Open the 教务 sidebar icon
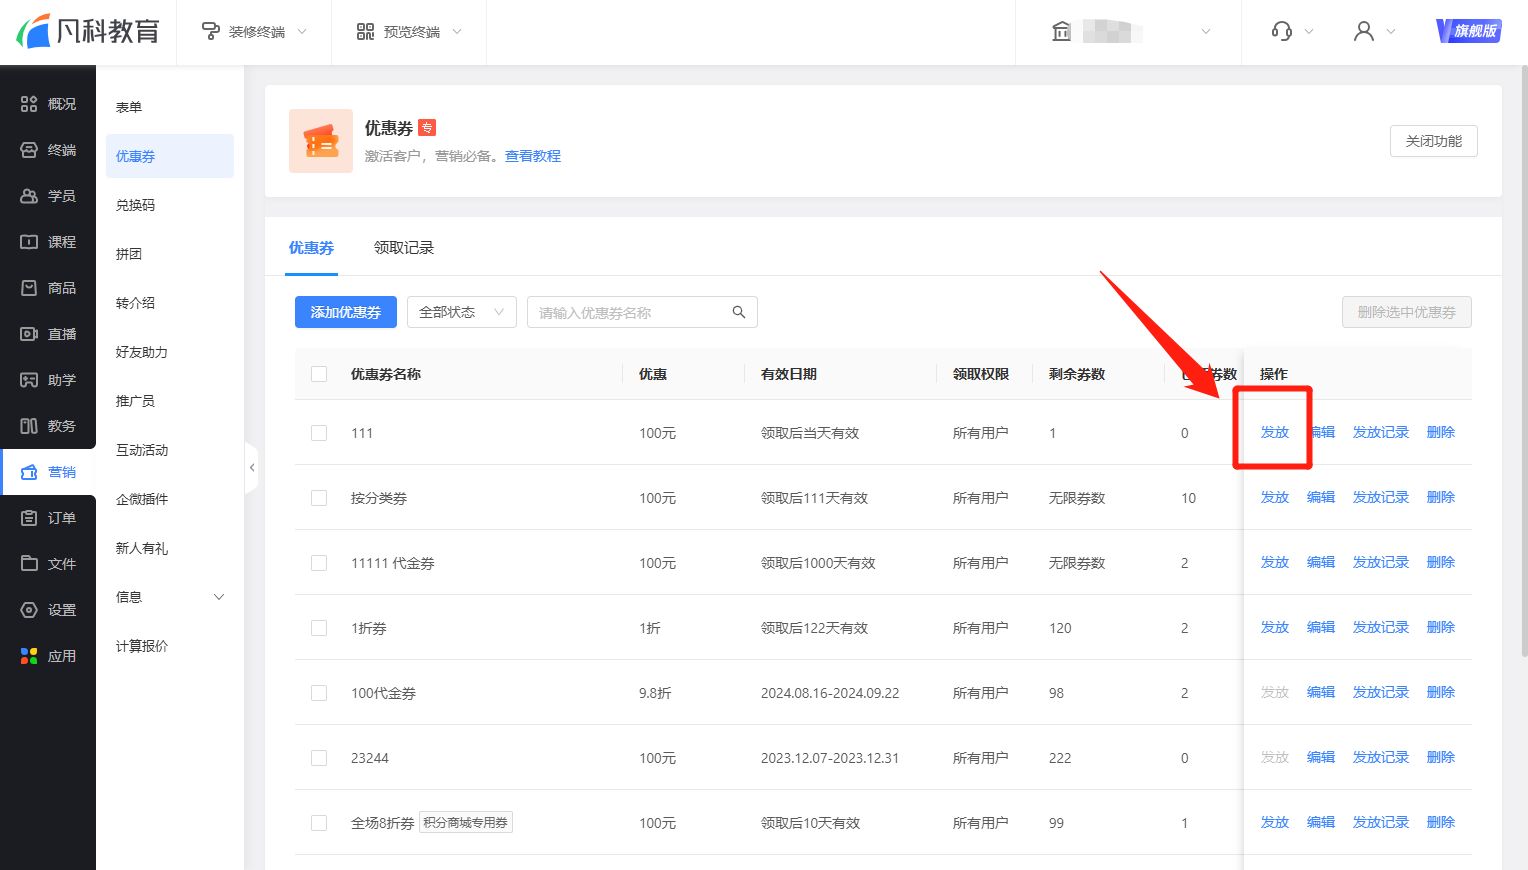This screenshot has height=870, width=1528. pyautogui.click(x=29, y=426)
